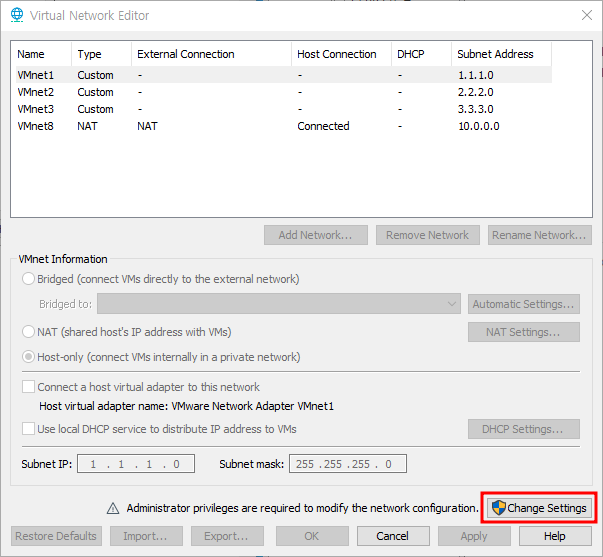The height and width of the screenshot is (557, 603).
Task: Click the Subnet mask field
Action: pos(348,464)
